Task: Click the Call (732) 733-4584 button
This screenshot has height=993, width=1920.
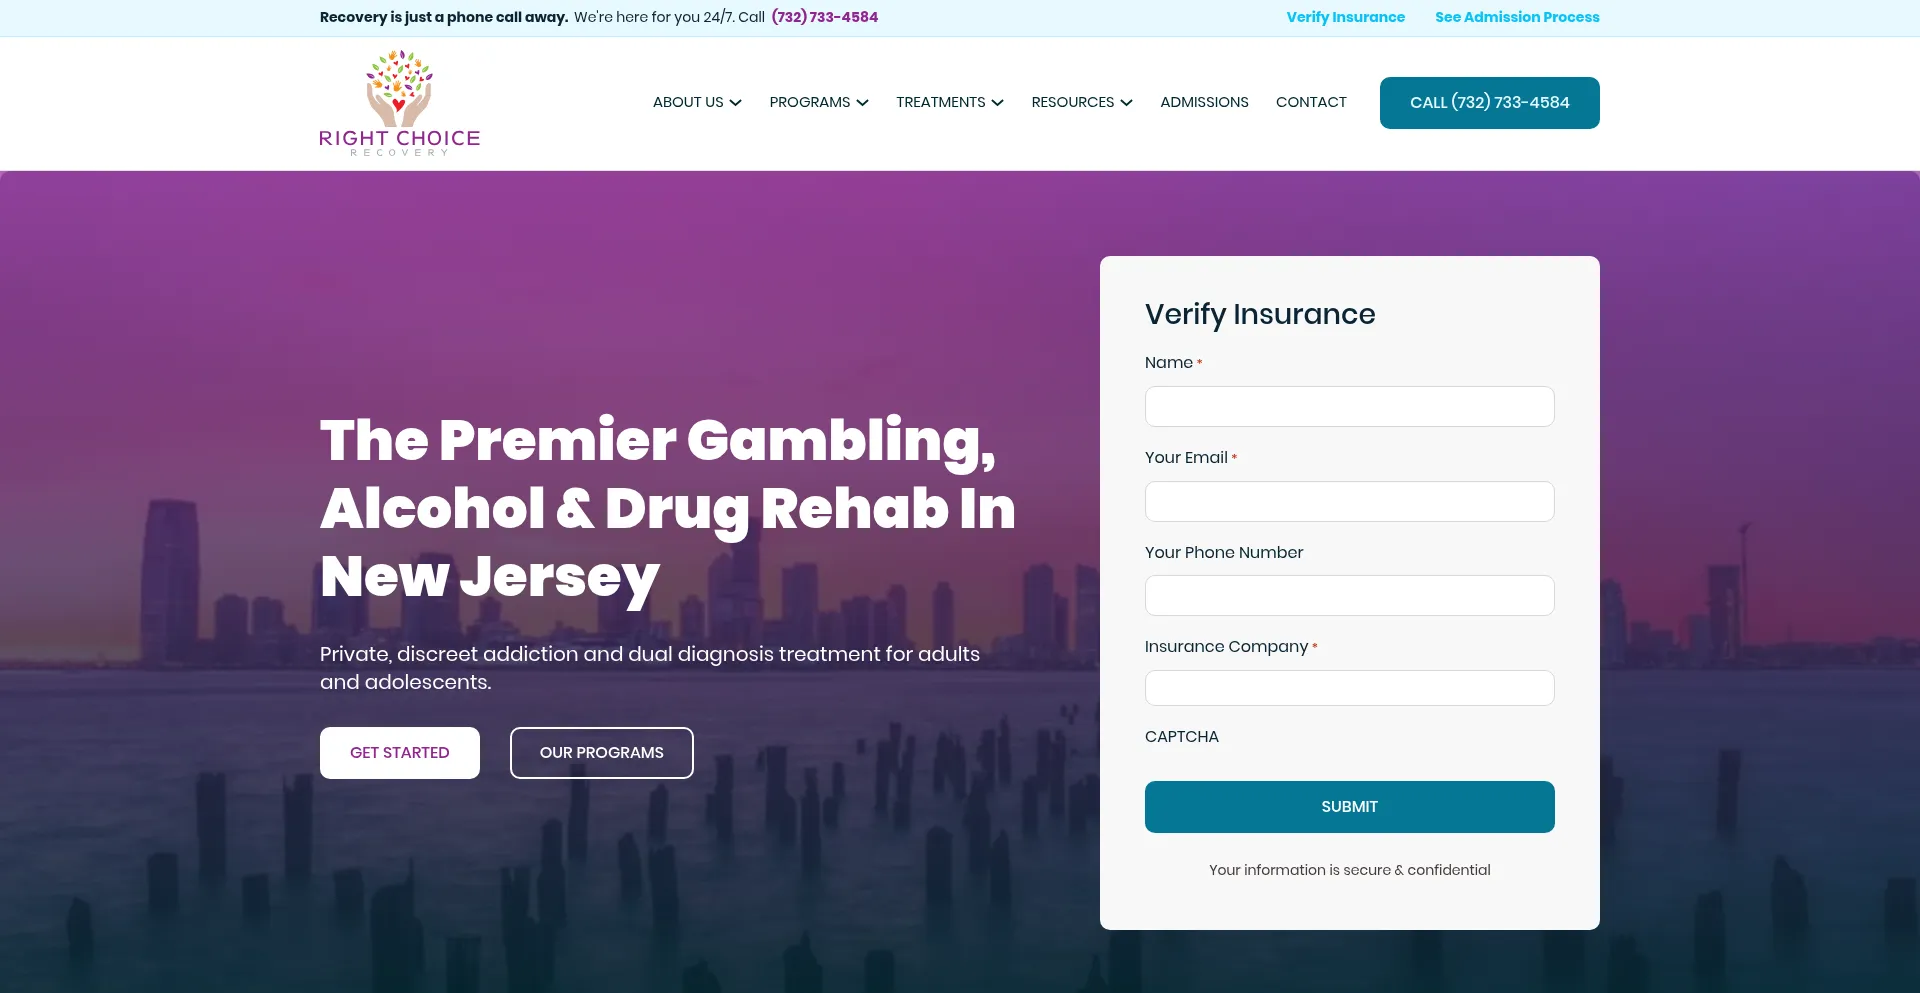Action: 1489,103
